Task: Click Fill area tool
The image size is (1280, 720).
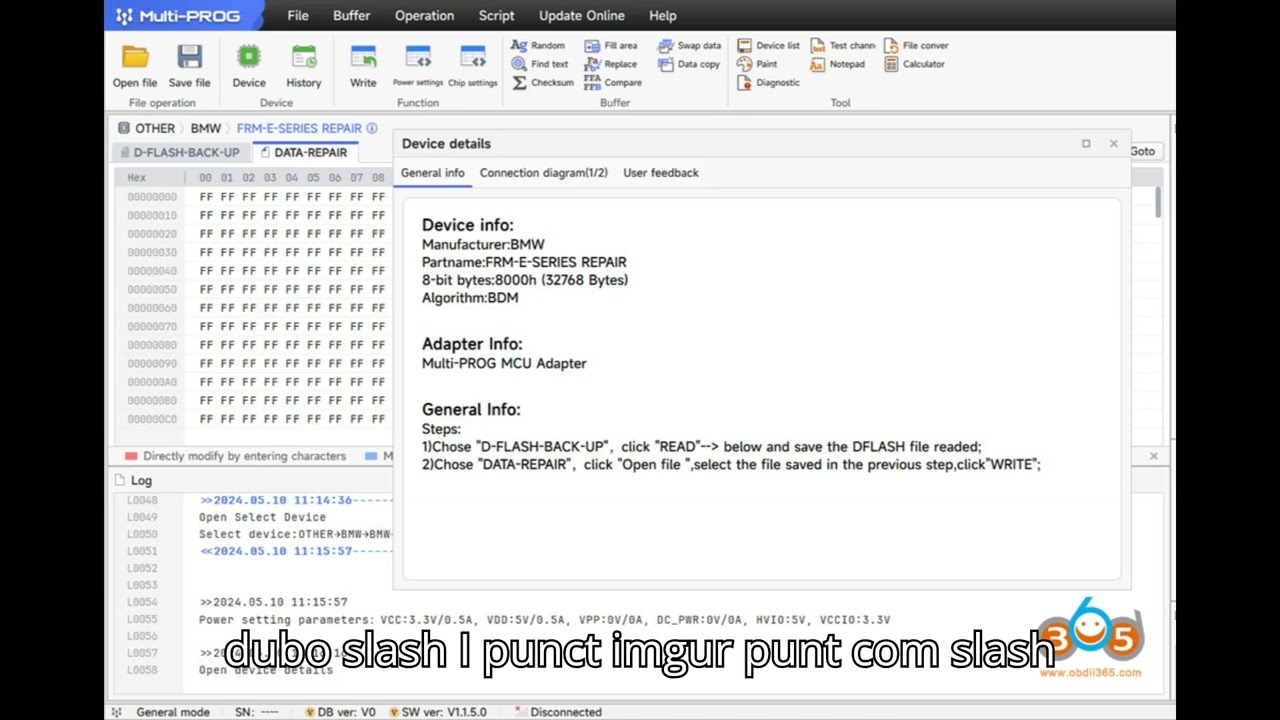Action: tap(611, 45)
